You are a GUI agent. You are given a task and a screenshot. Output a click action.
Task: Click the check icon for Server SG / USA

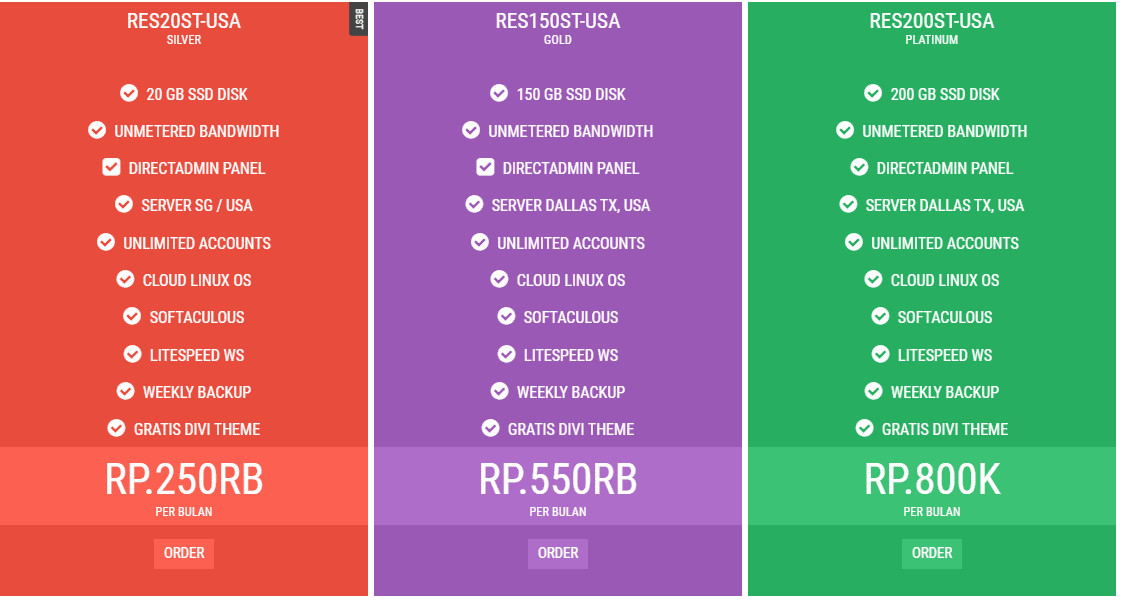pos(124,205)
